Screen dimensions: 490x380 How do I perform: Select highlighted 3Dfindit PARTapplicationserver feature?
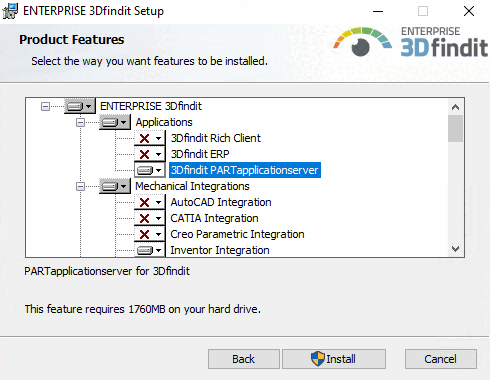[x=245, y=170]
